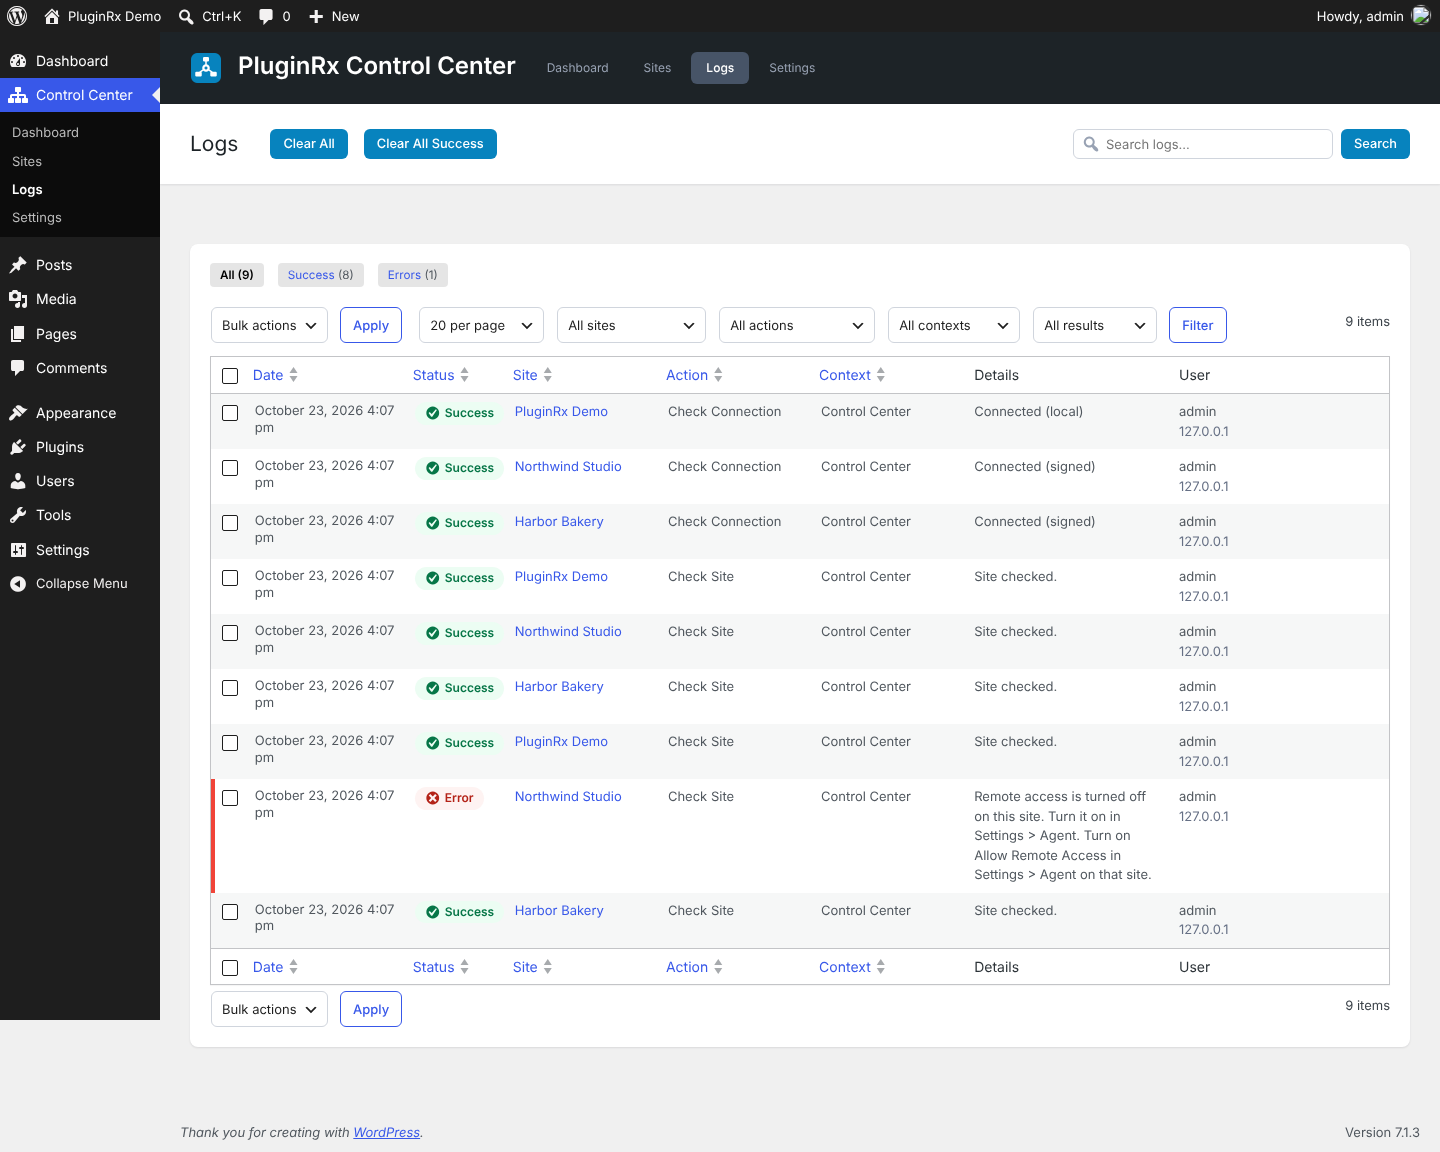Screen dimensions: 1440x1152
Task: Tick the select-all checkbox in table footer
Action: pos(230,968)
